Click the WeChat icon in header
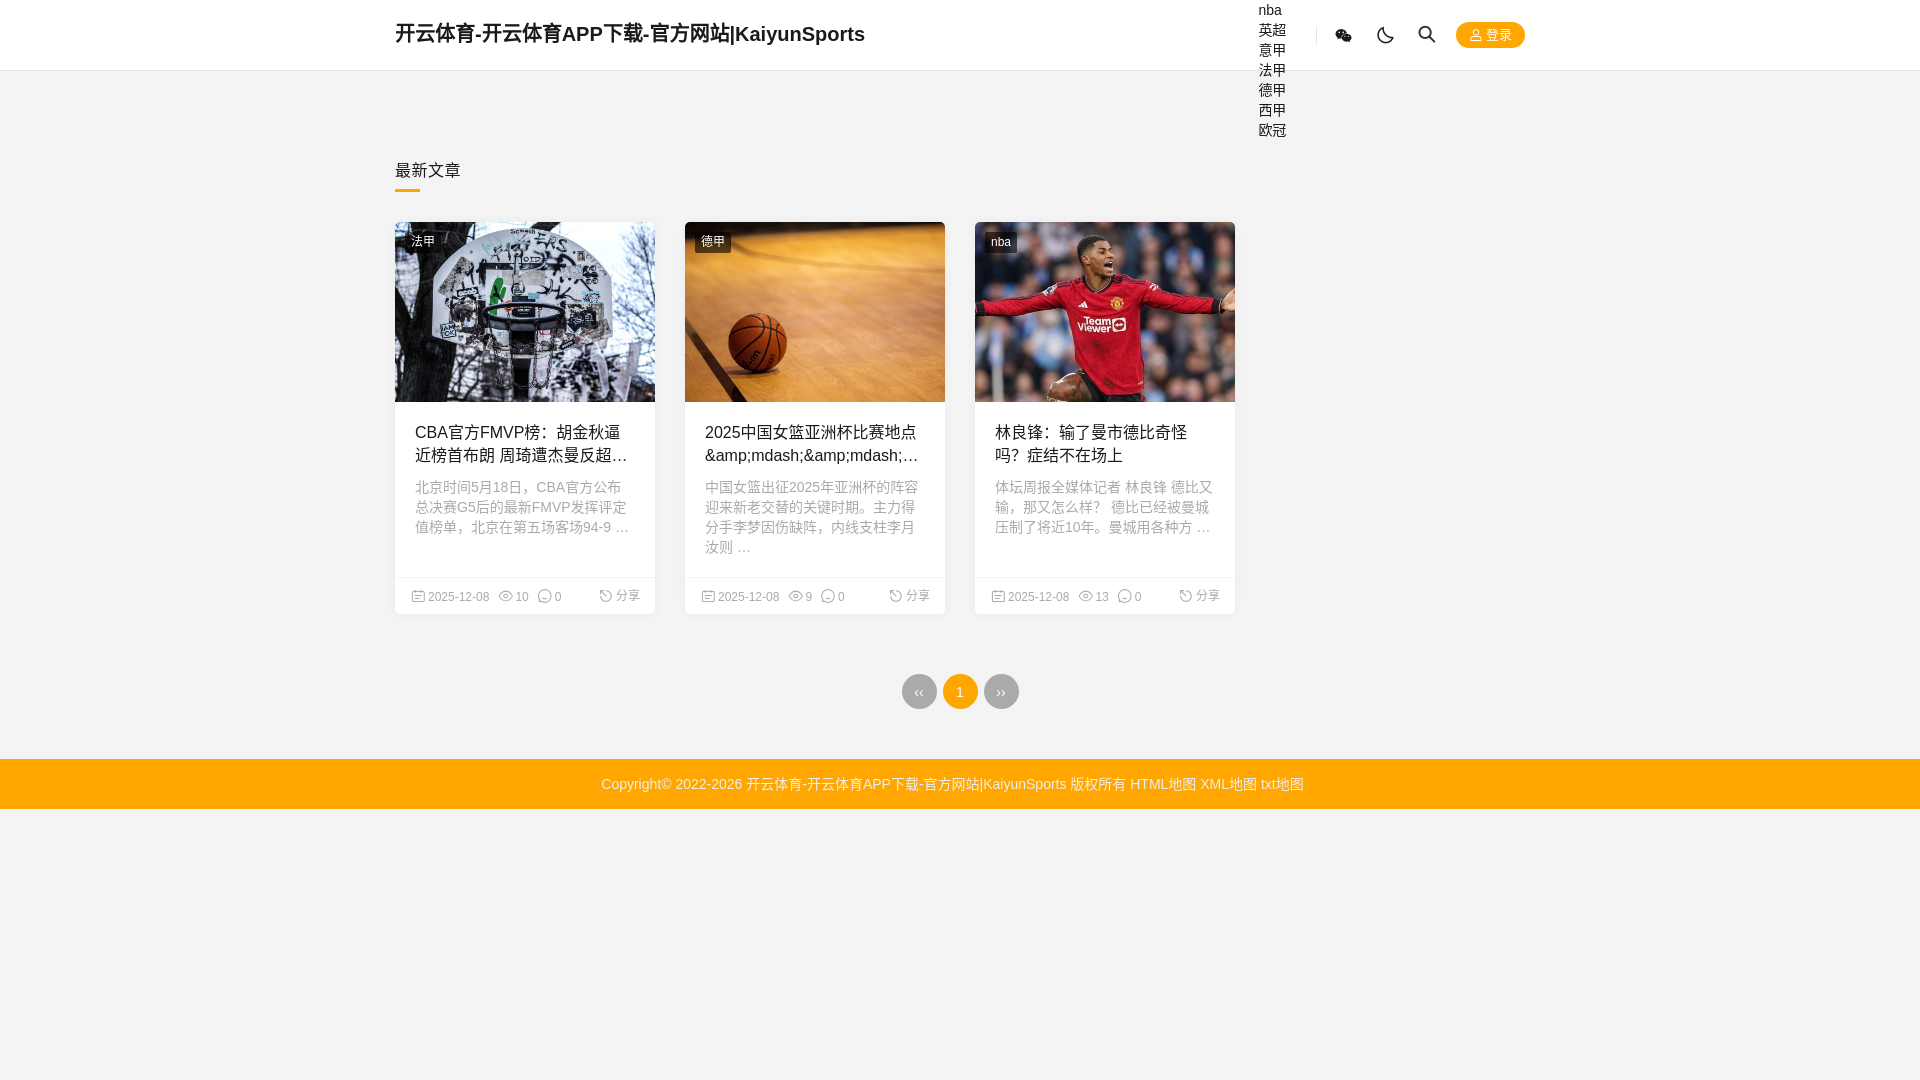Image resolution: width=1920 pixels, height=1080 pixels. coord(1343,35)
